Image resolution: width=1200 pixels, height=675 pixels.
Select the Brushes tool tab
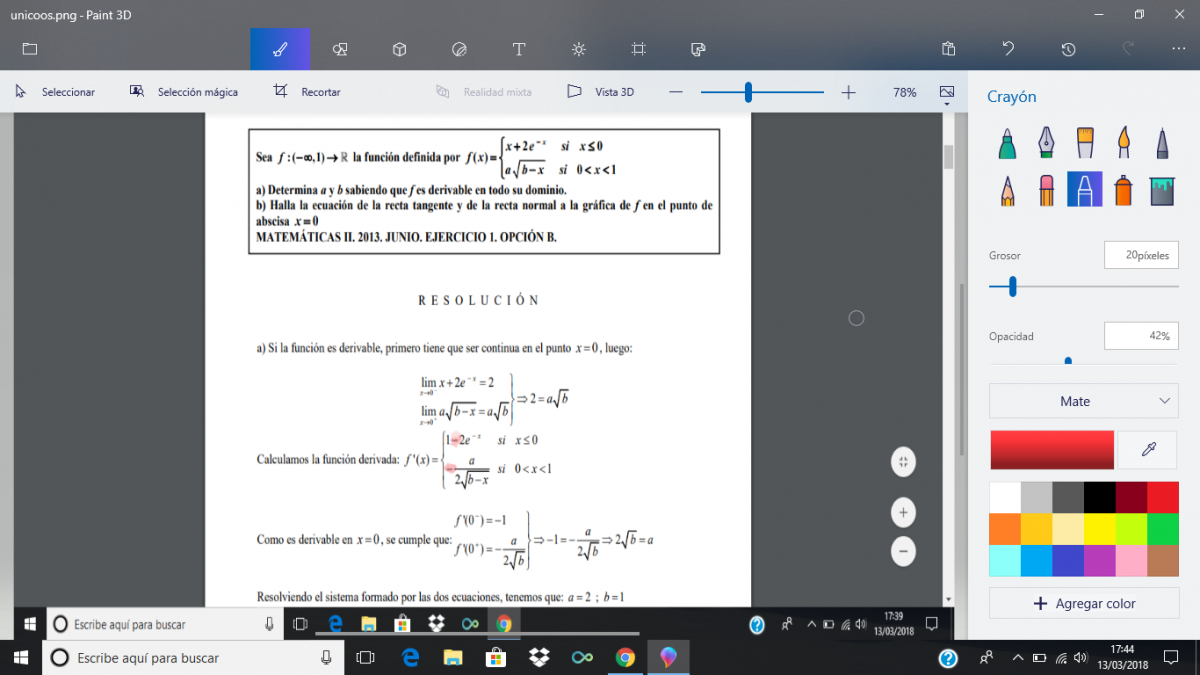280,49
